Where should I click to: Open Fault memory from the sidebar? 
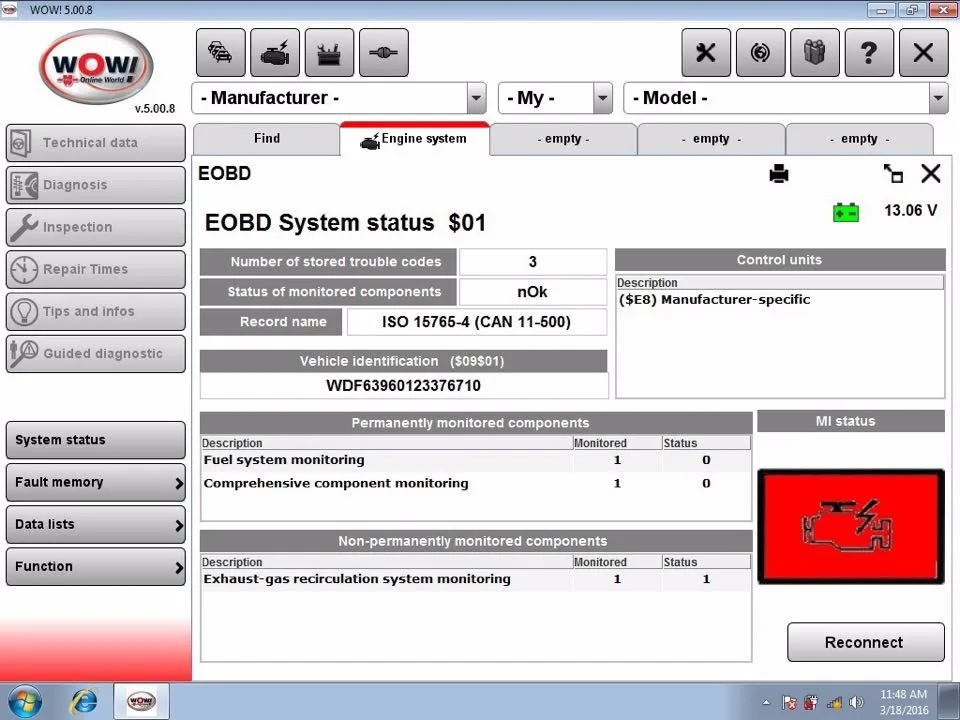pos(95,482)
